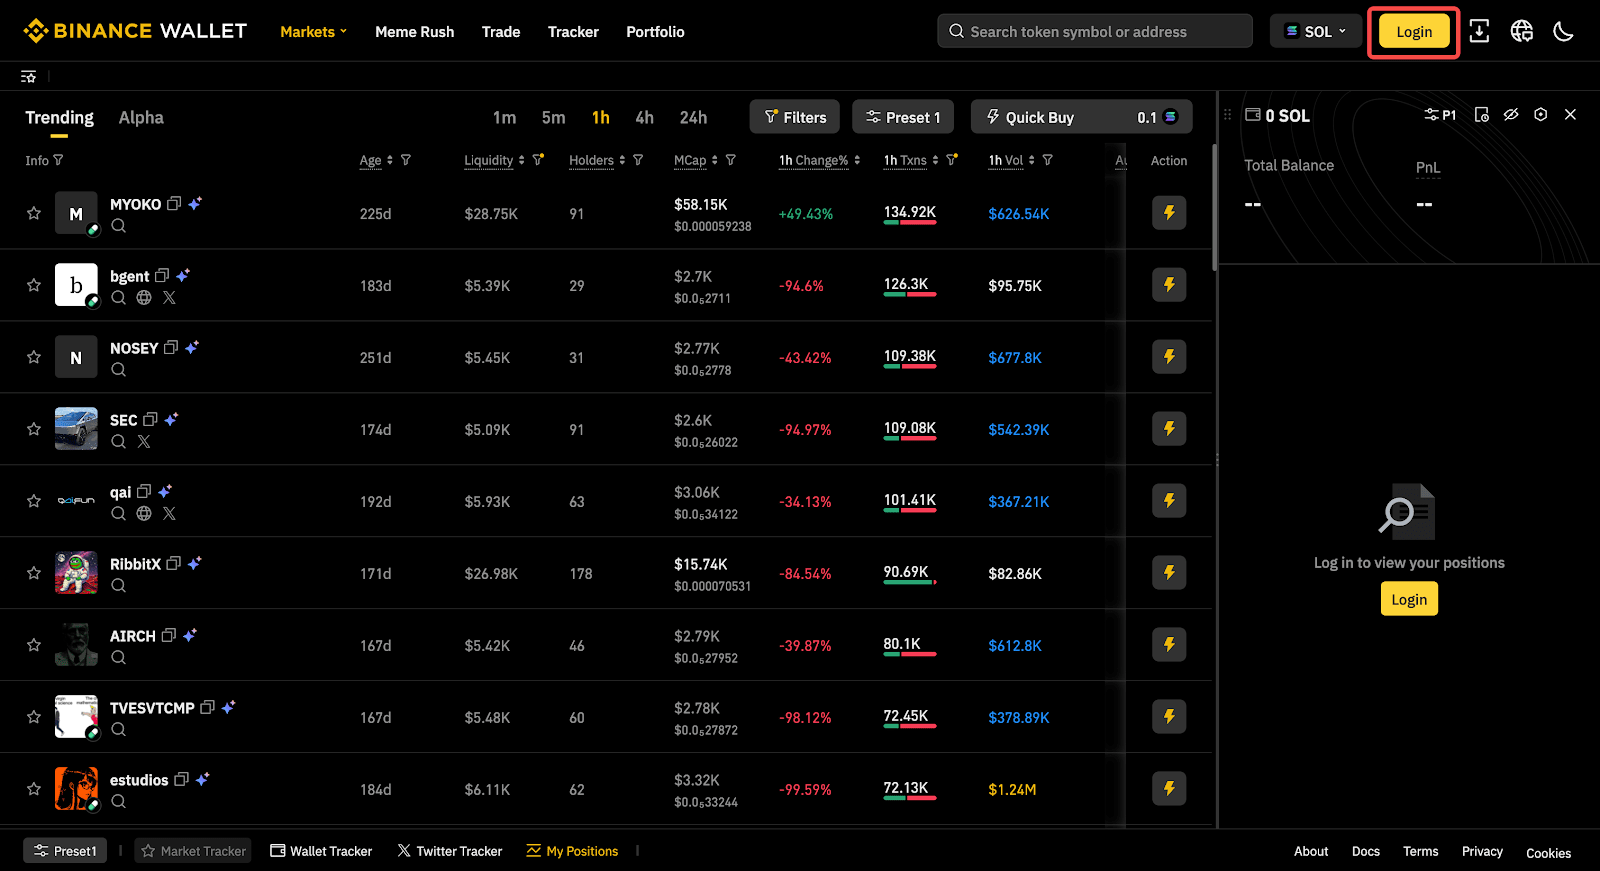
Task: Click the copy icon next to TVESVTCMP
Action: 208,707
